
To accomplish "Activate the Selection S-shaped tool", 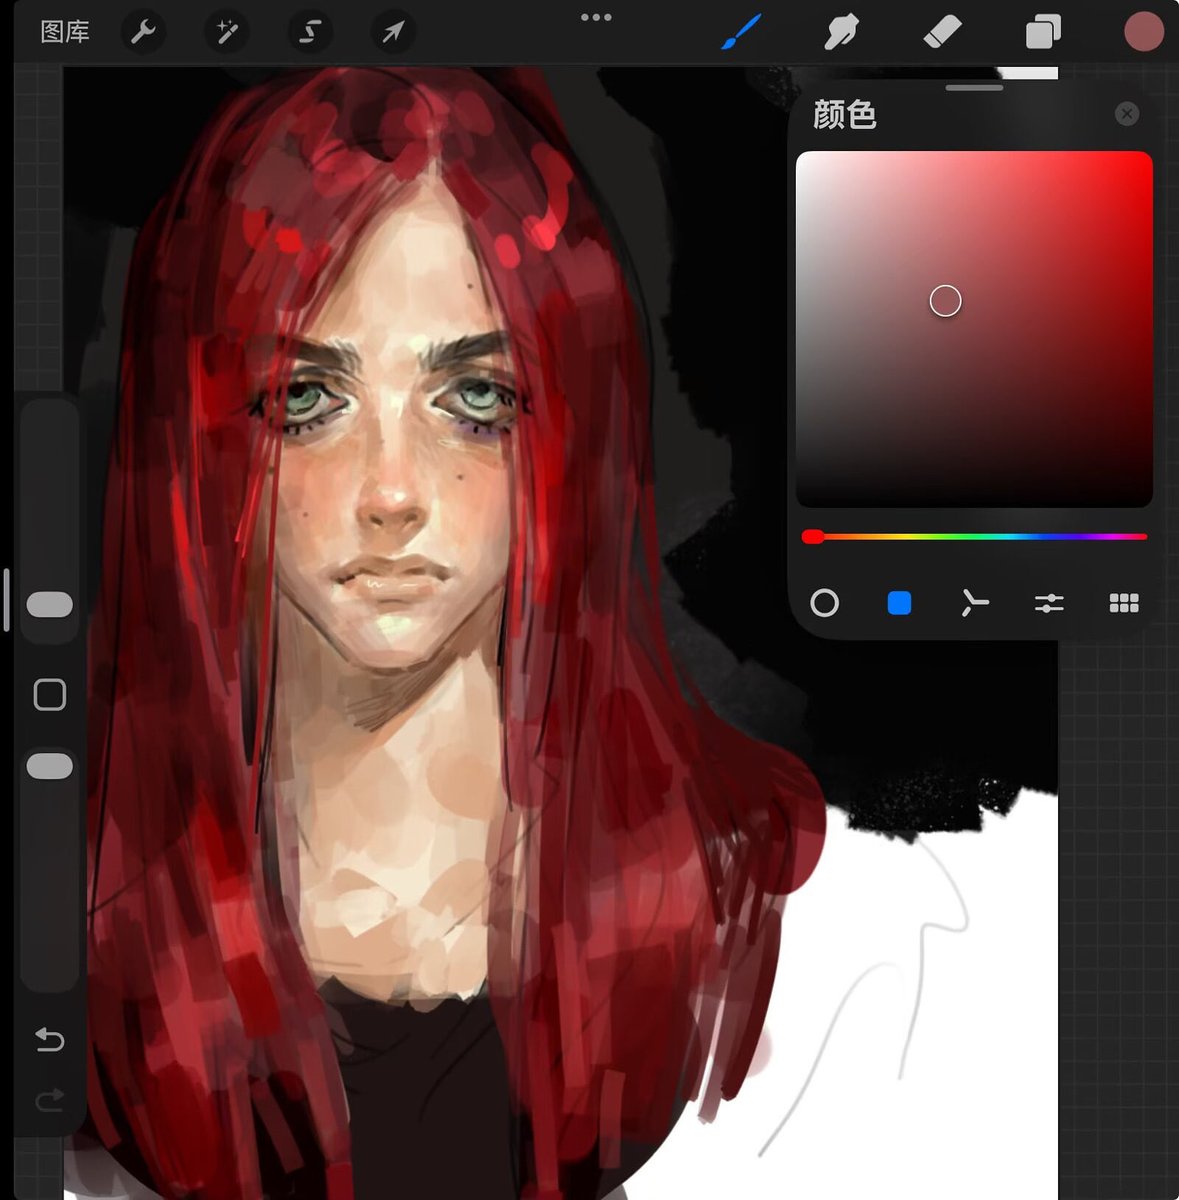I will (310, 32).
